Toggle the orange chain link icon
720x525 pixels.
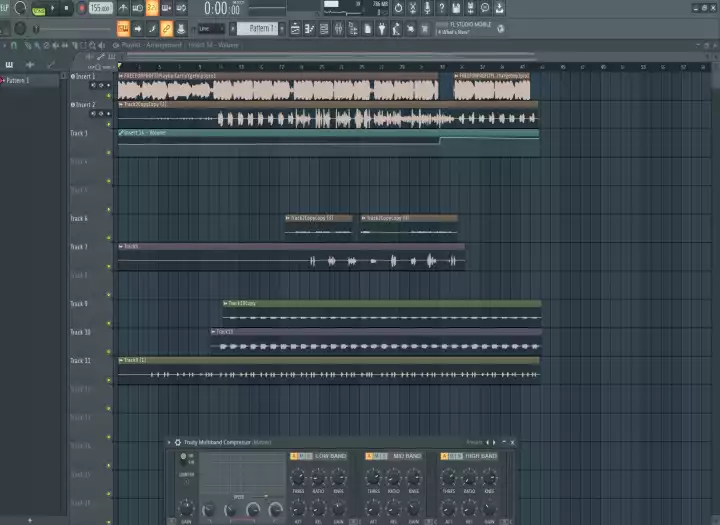tap(167, 28)
